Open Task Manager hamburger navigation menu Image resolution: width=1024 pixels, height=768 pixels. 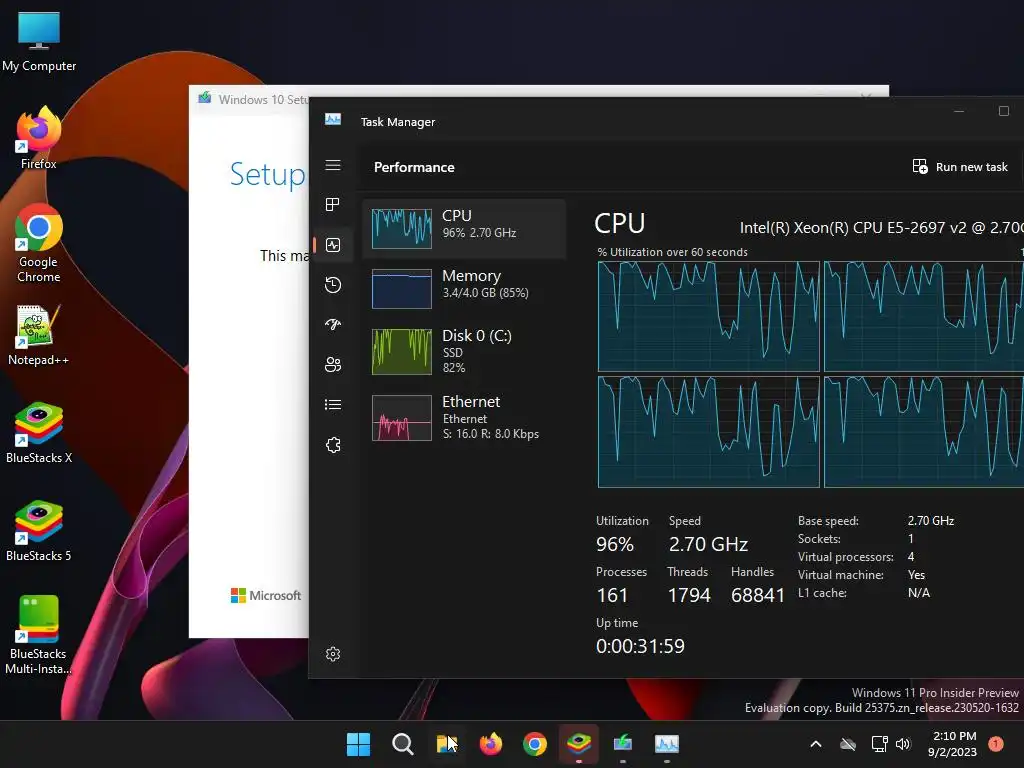point(333,165)
